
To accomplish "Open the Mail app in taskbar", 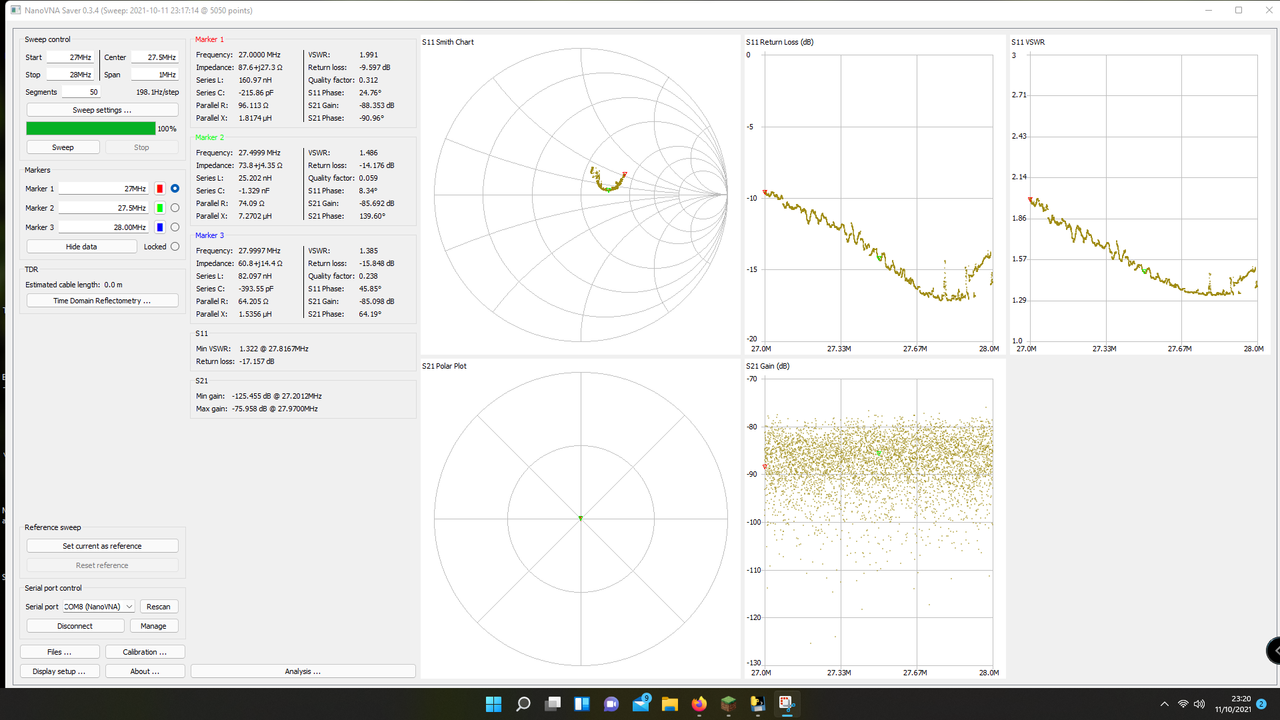I will click(x=641, y=704).
